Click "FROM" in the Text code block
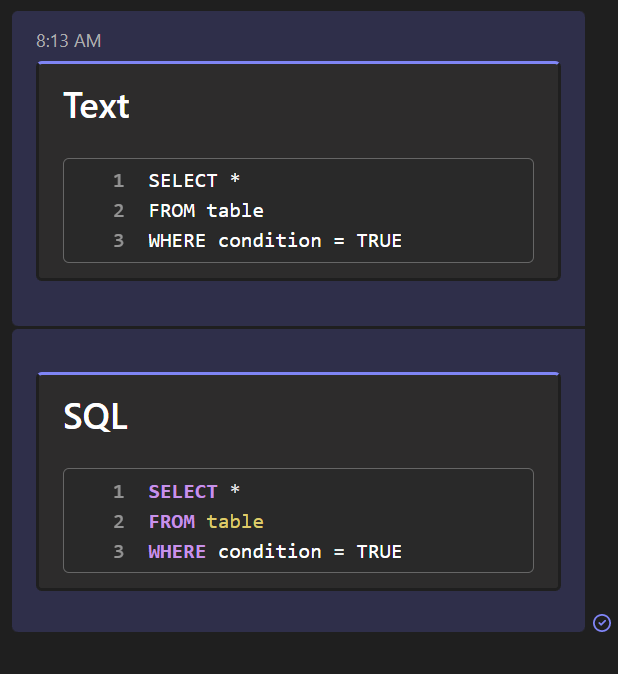618x674 pixels. [x=171, y=211]
